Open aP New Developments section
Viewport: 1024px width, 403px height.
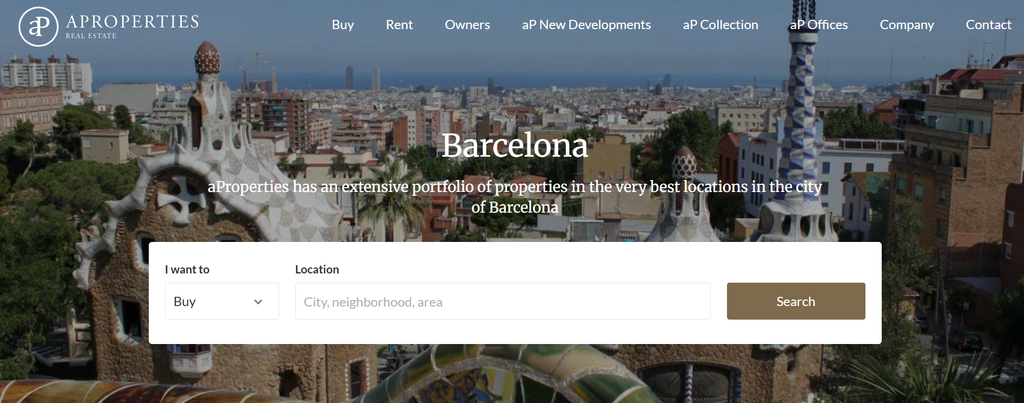point(586,25)
